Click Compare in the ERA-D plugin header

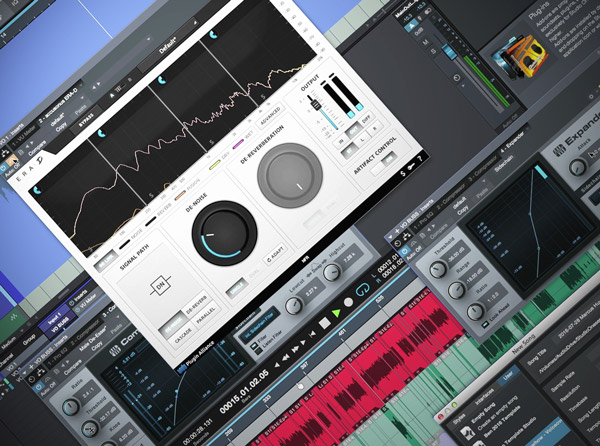pos(37,150)
